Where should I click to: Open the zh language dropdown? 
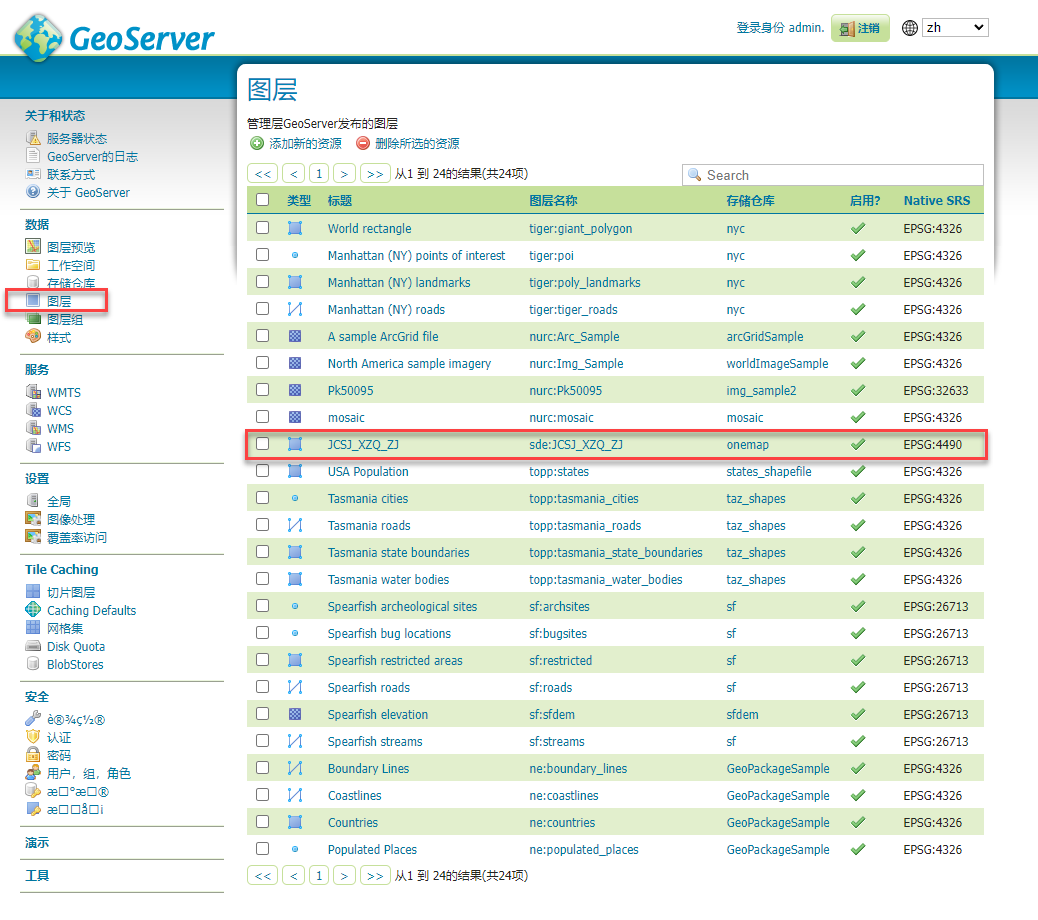point(955,28)
